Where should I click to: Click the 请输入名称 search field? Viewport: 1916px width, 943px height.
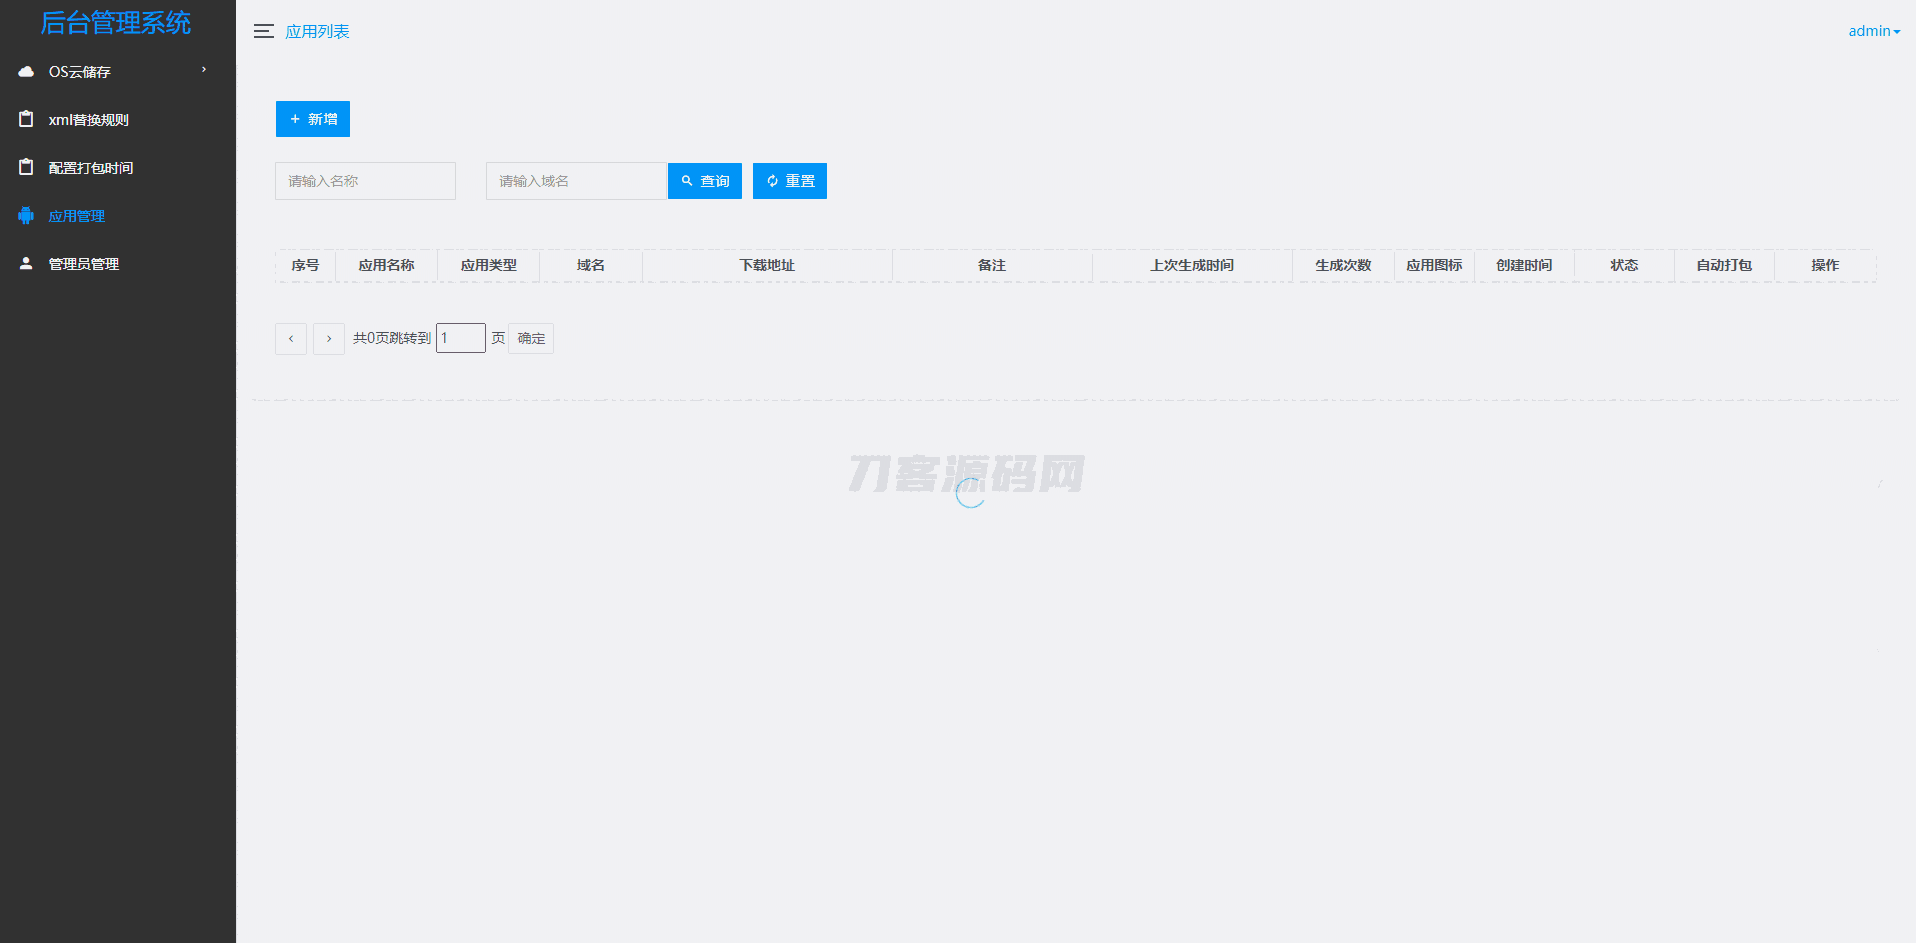[365, 181]
